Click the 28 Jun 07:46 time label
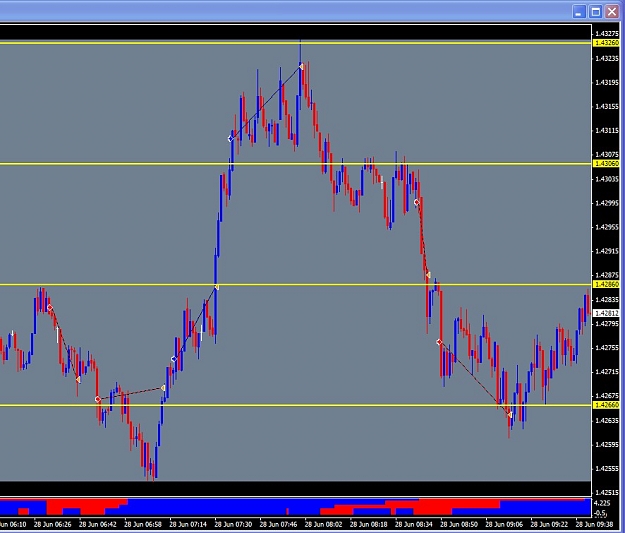The image size is (625, 533). click(278, 524)
